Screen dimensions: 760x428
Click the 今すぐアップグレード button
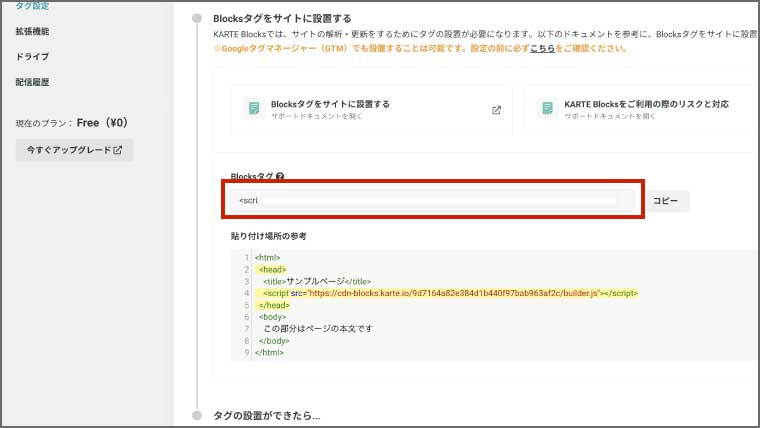point(74,150)
